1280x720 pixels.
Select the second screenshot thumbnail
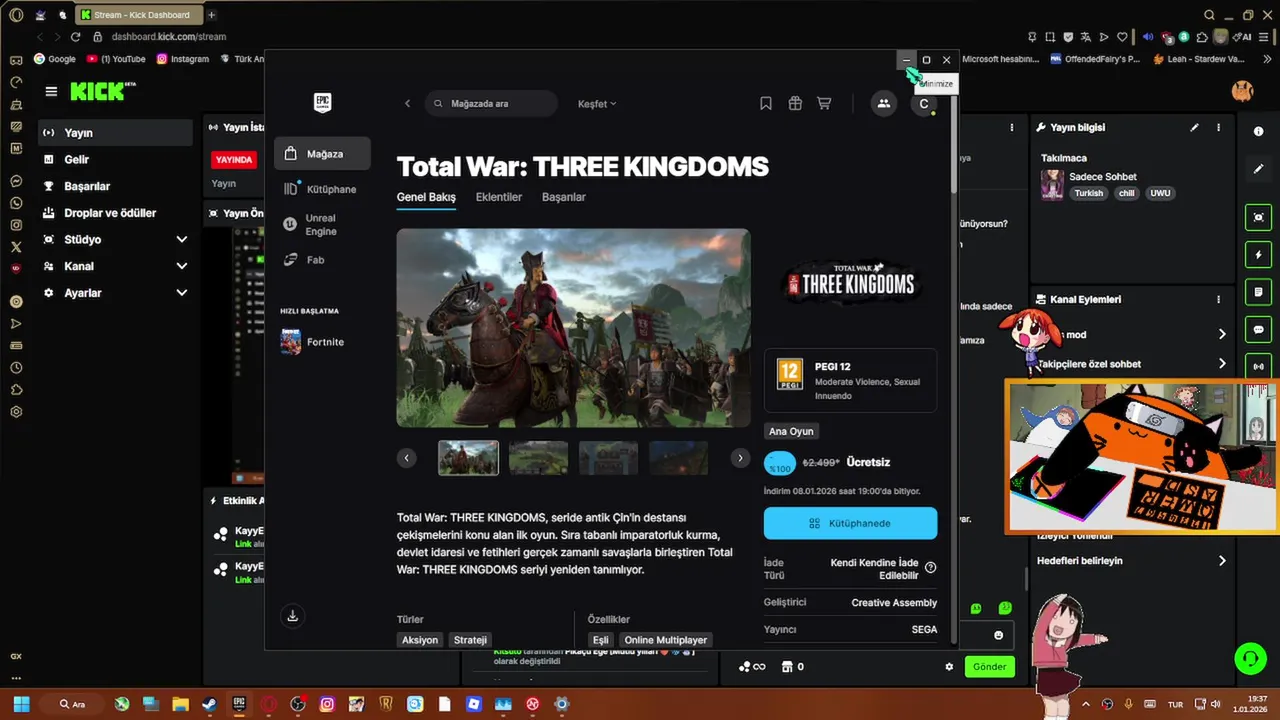pyautogui.click(x=538, y=458)
